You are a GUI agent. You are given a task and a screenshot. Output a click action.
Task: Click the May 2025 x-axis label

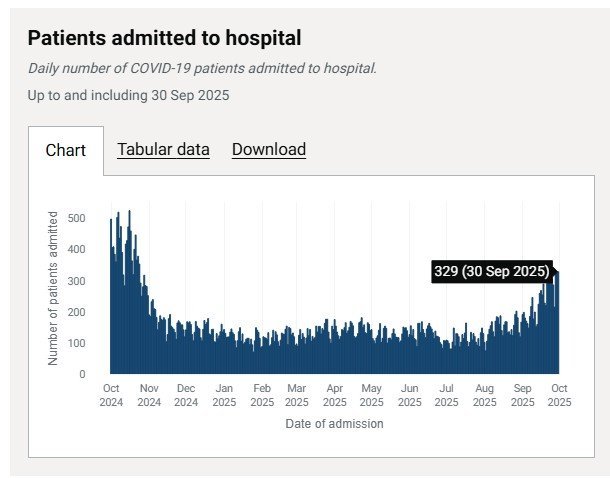click(x=372, y=395)
